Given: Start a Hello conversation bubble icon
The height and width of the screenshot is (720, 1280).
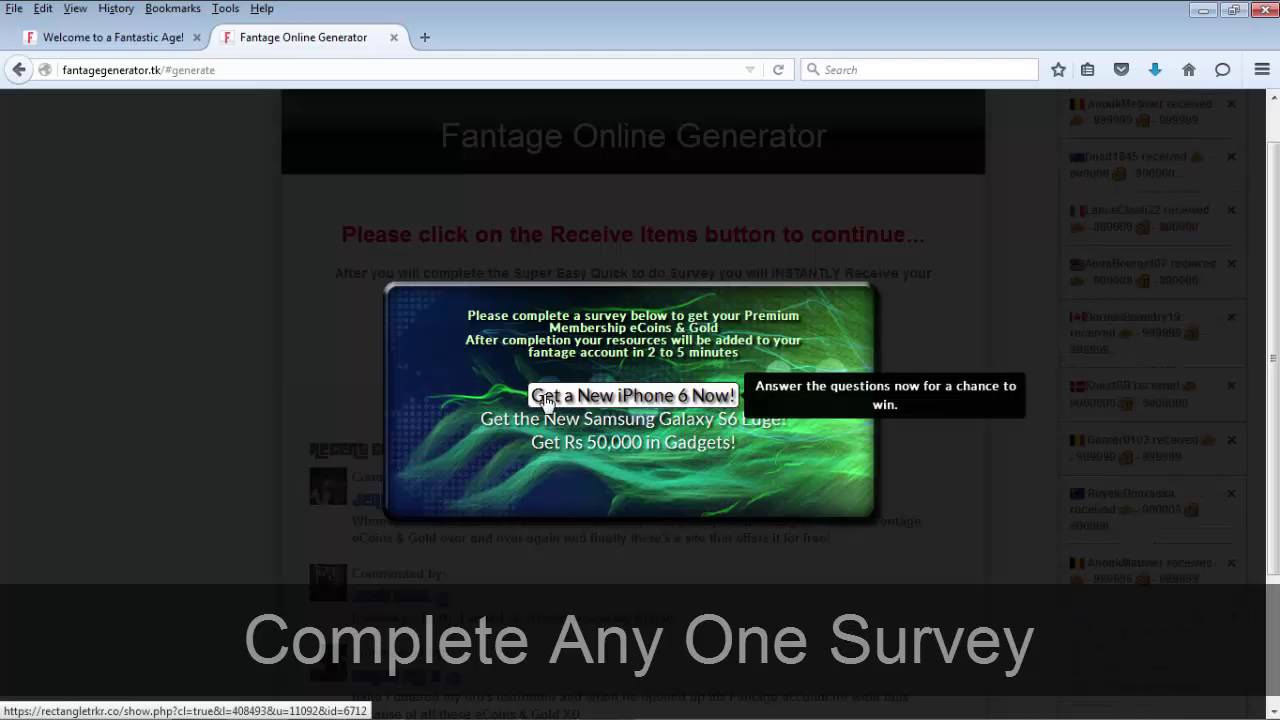Looking at the screenshot, I should click(1222, 70).
